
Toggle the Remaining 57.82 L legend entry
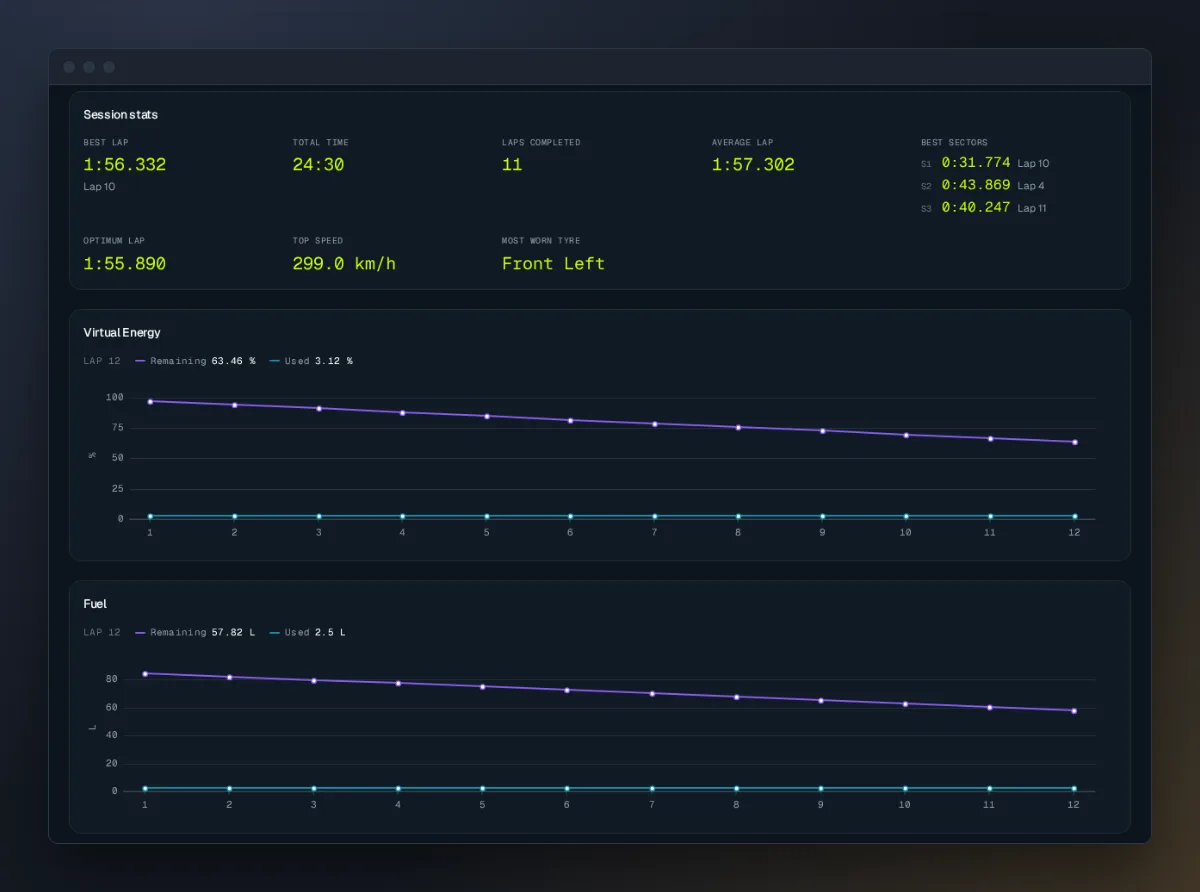tap(195, 632)
